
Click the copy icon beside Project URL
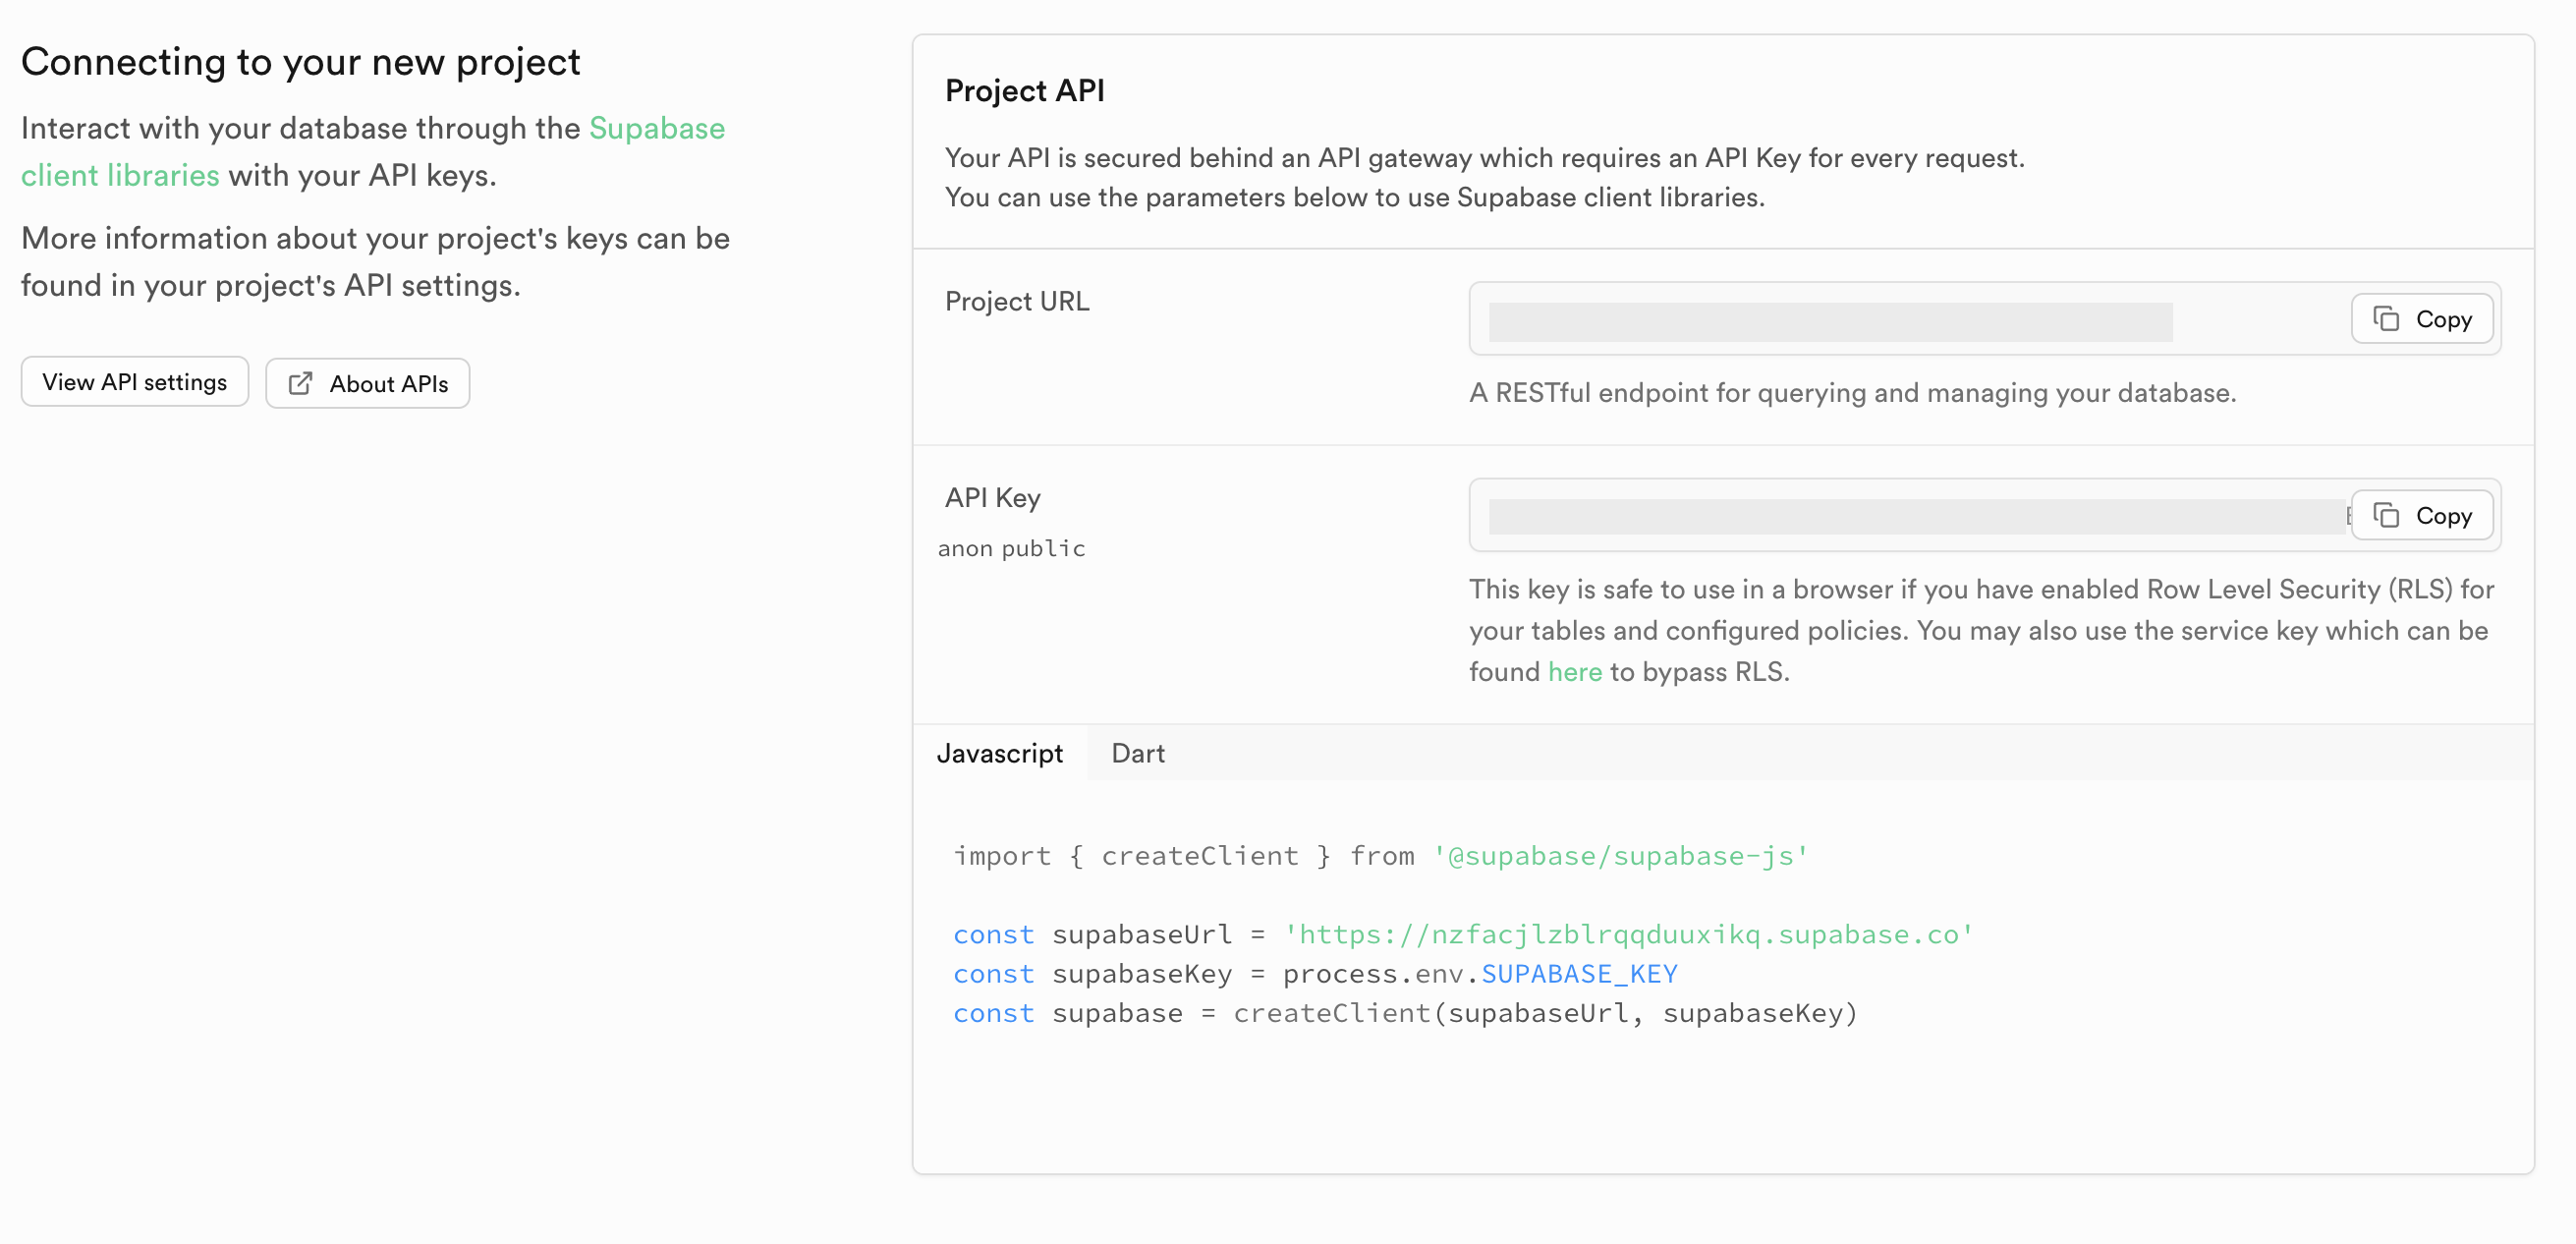point(2386,319)
